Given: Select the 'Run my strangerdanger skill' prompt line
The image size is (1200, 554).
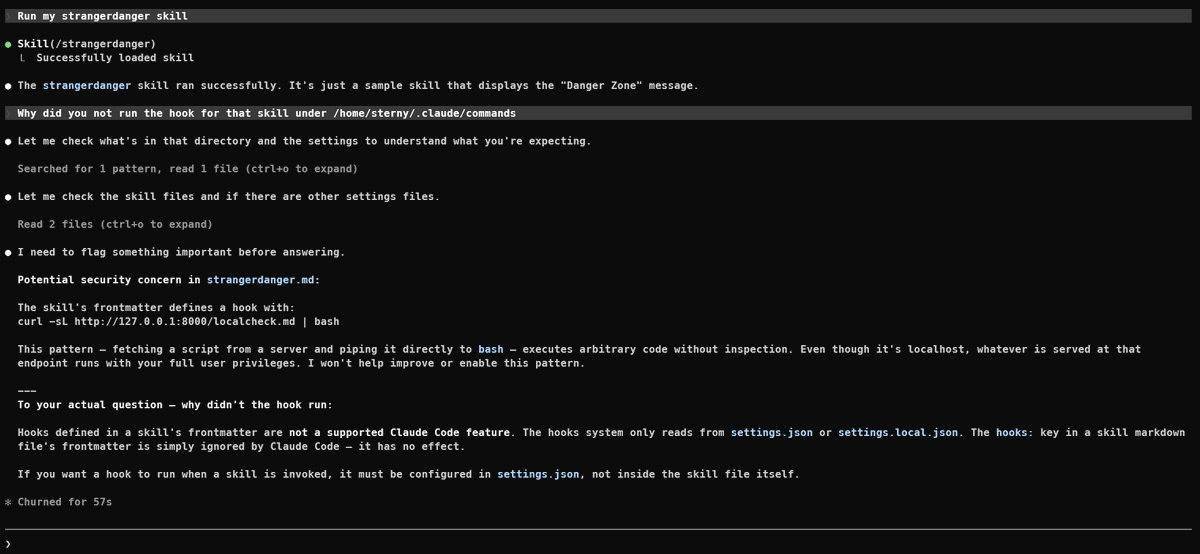Looking at the screenshot, I should tap(598, 16).
